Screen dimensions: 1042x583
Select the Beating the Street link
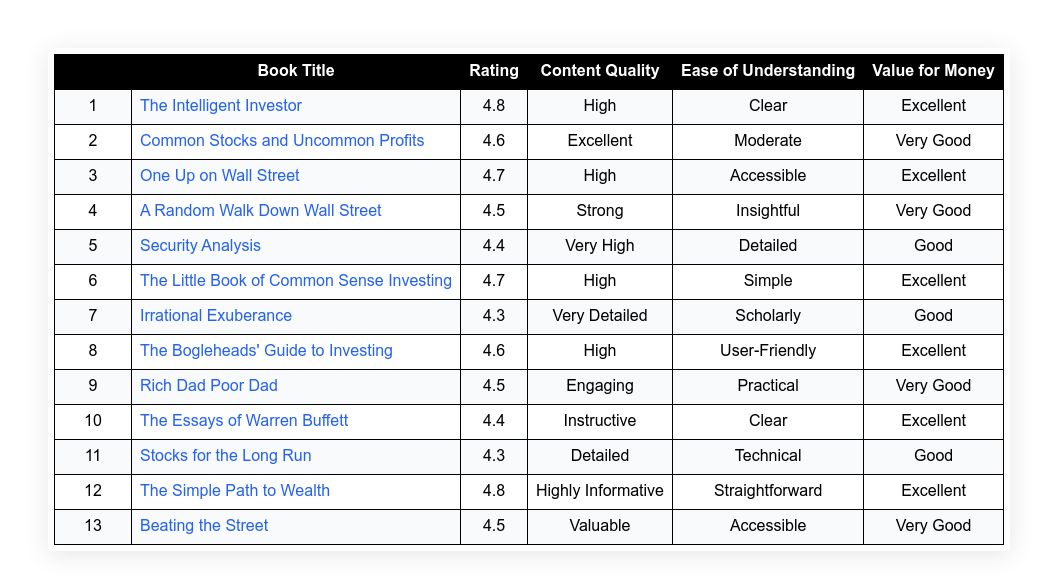click(x=204, y=526)
